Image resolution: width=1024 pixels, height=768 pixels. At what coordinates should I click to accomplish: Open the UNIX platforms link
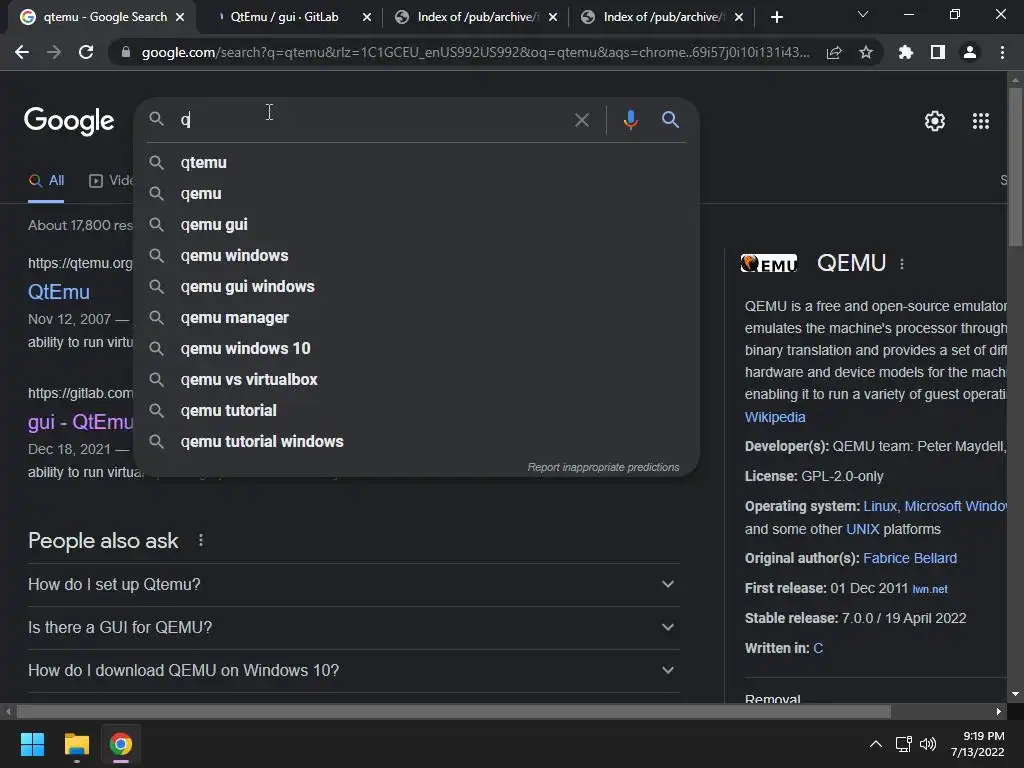click(863, 529)
